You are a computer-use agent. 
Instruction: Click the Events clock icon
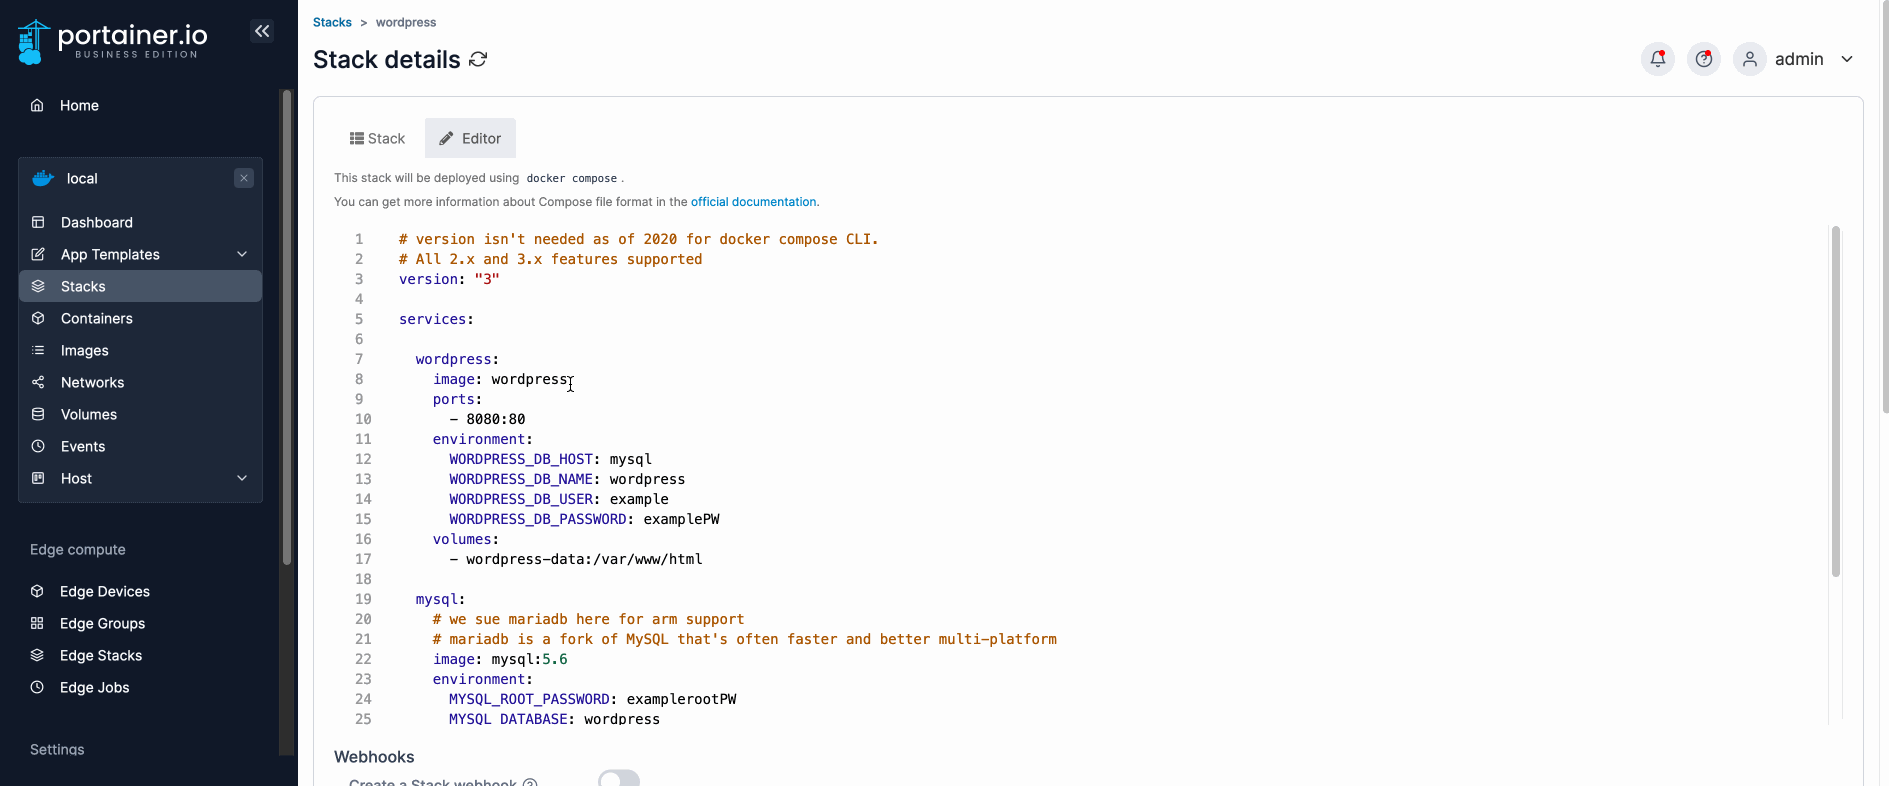coord(38,446)
